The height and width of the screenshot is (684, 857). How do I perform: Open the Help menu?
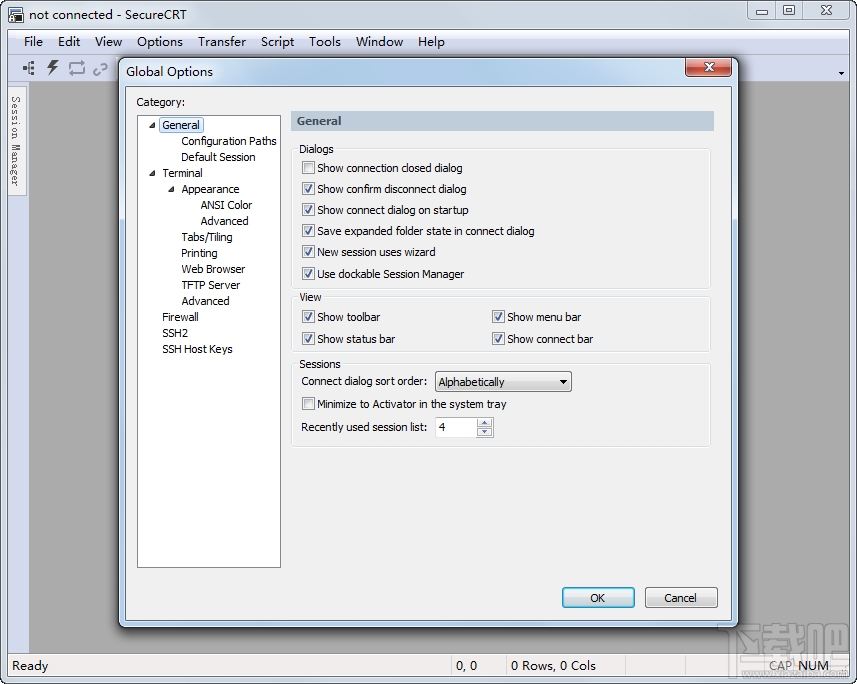[x=431, y=42]
